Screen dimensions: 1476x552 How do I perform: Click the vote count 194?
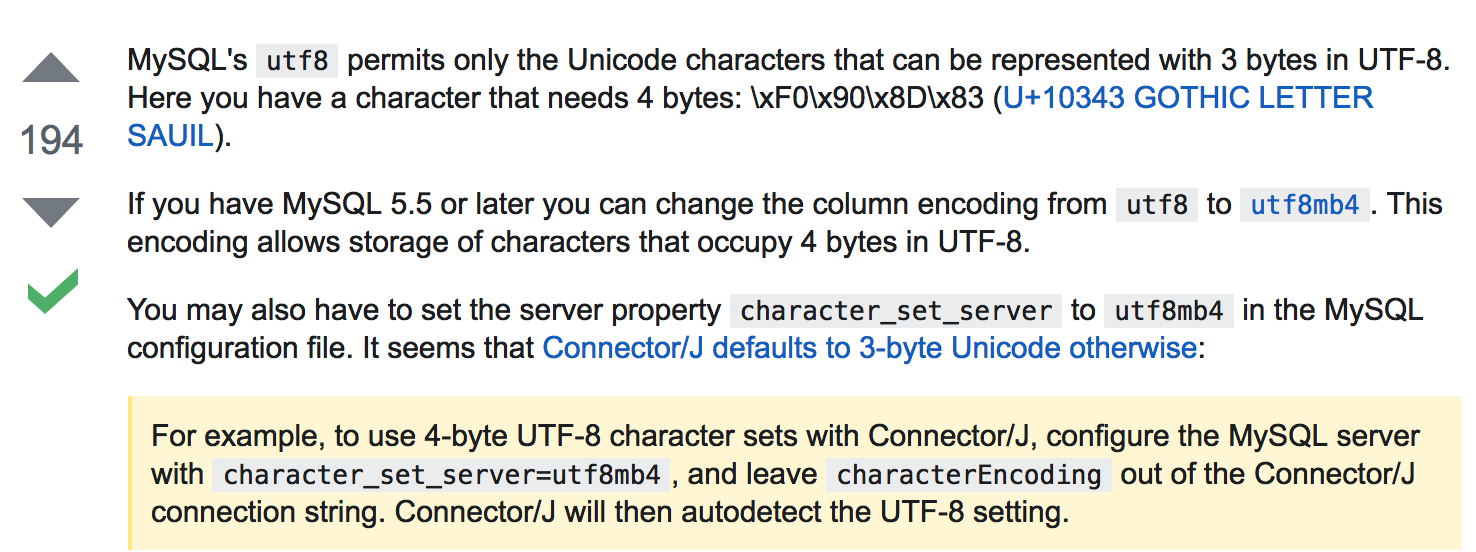(x=51, y=141)
